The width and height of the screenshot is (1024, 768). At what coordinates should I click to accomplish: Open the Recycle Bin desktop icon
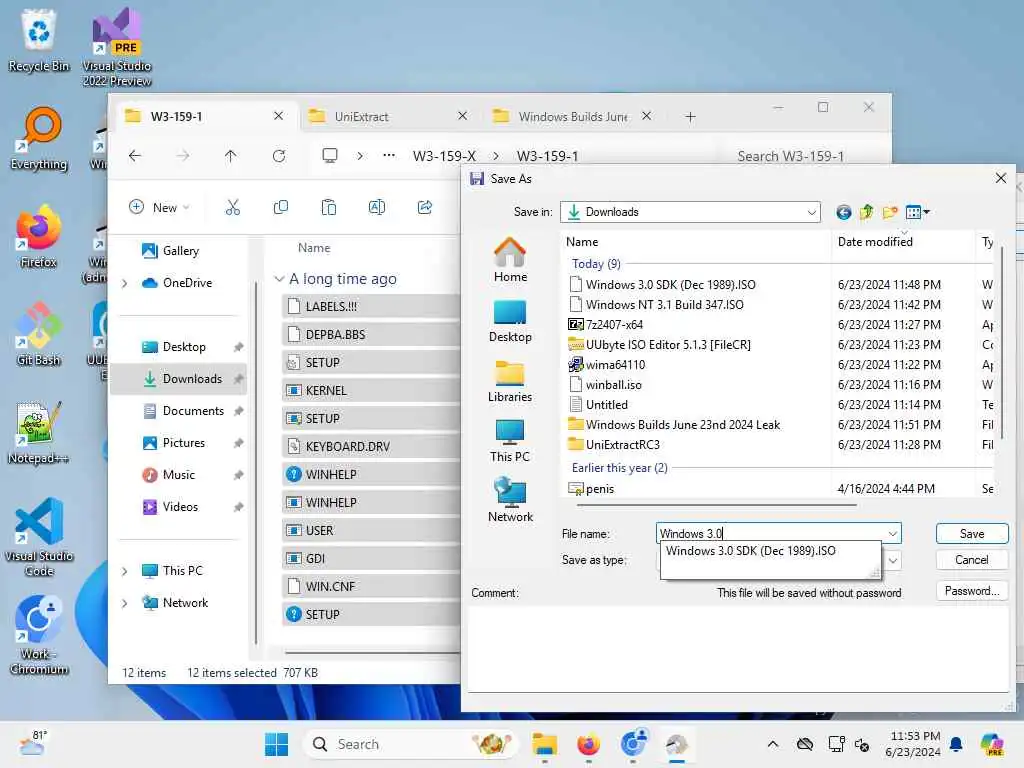(39, 40)
